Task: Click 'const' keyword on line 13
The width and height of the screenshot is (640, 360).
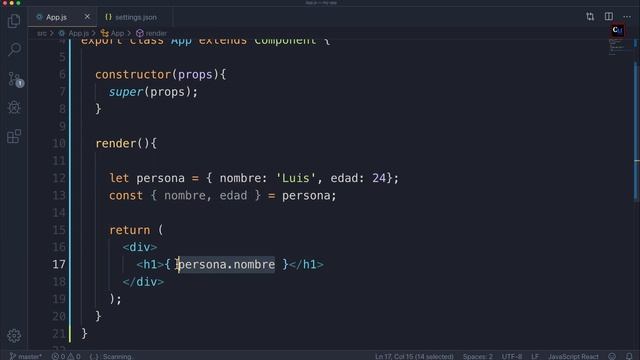Action: click(126, 196)
